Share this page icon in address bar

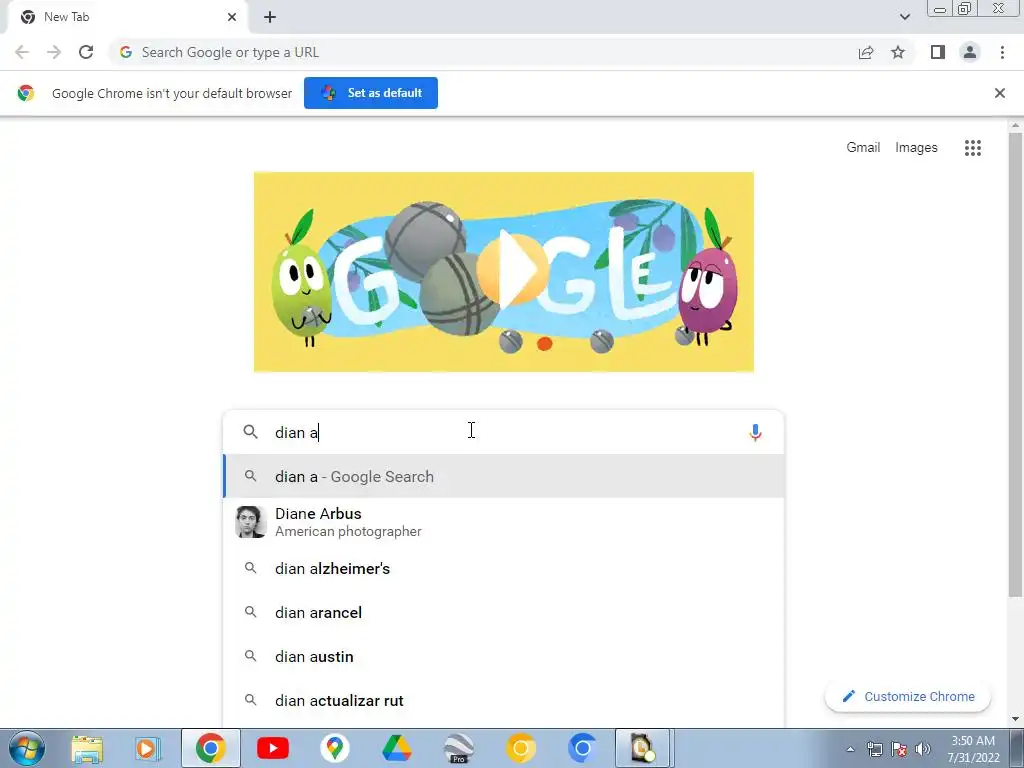(866, 52)
